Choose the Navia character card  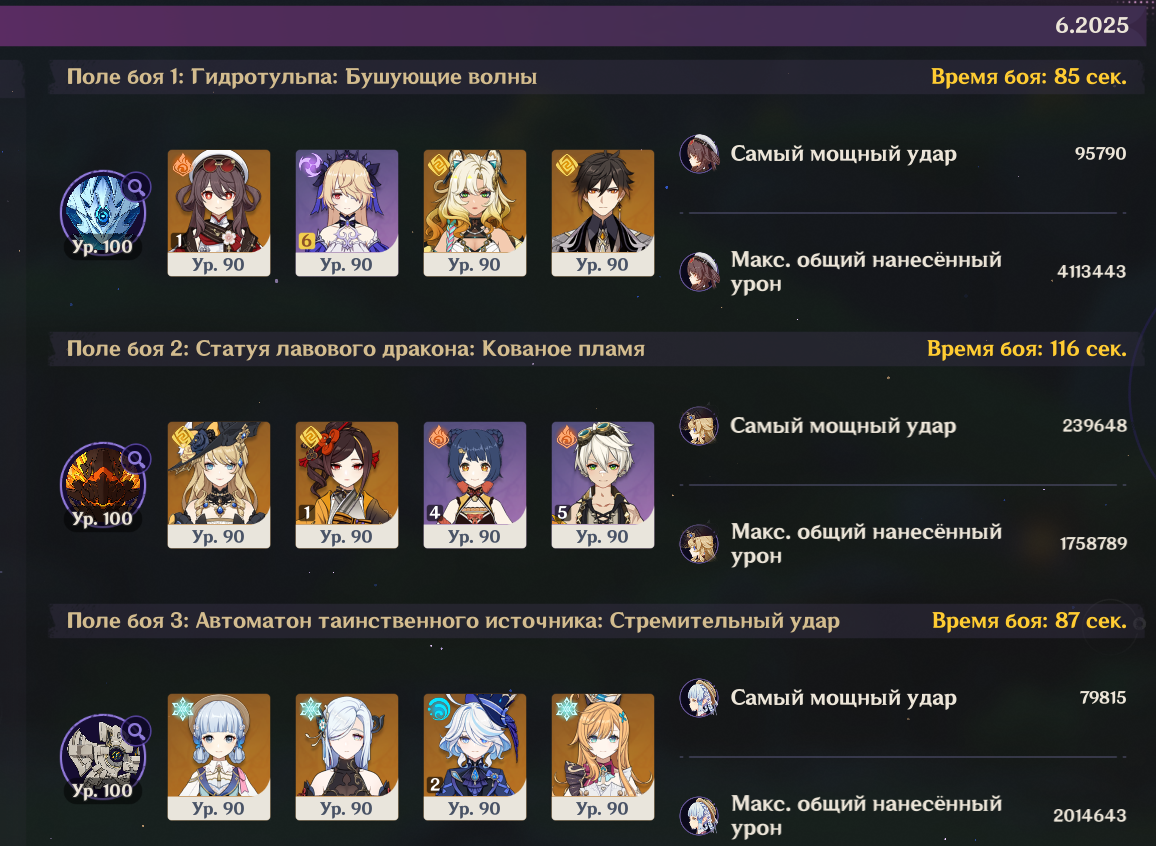coord(219,485)
